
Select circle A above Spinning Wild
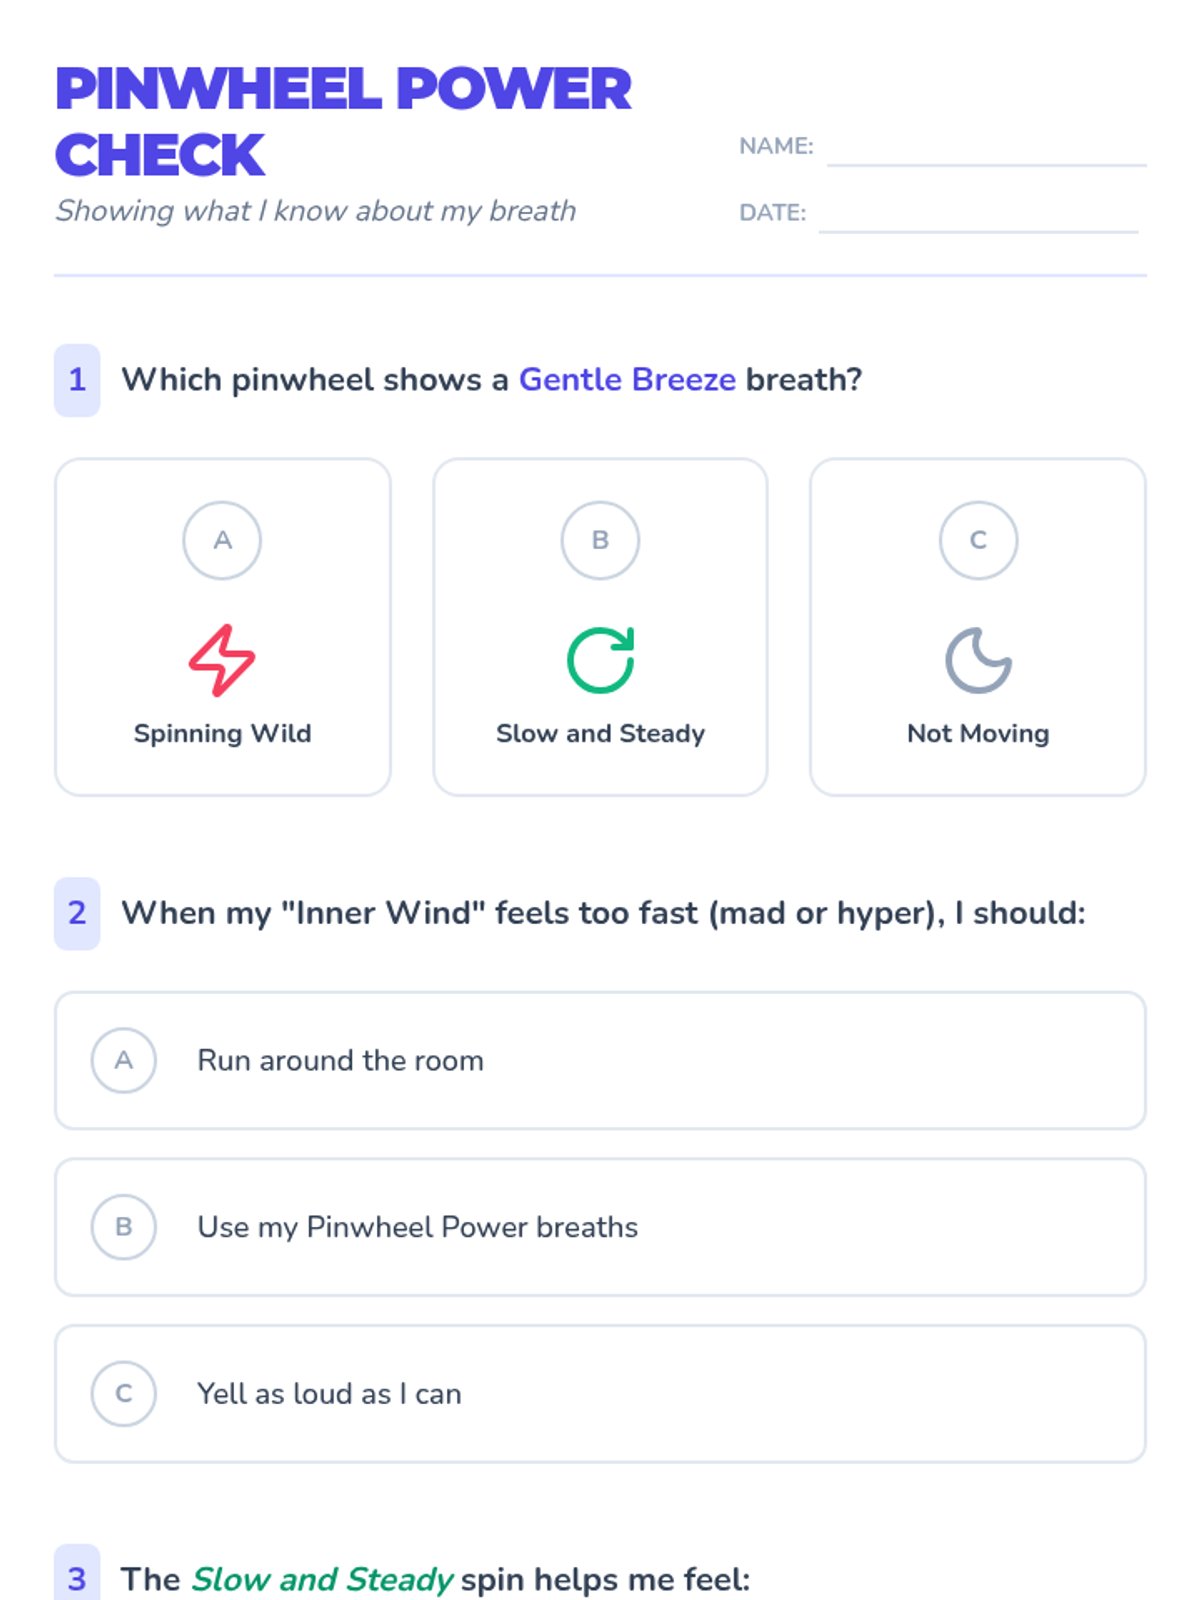[x=222, y=540]
